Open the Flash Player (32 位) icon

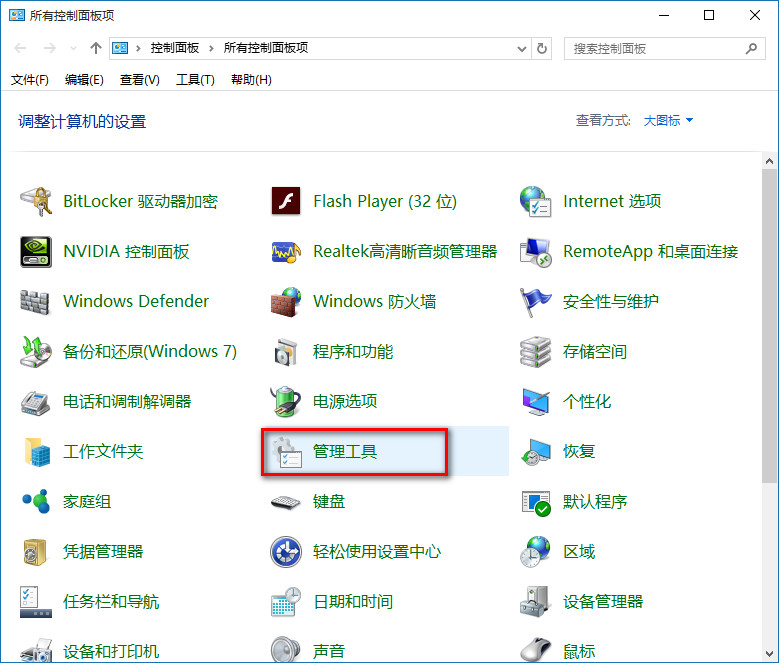(286, 201)
